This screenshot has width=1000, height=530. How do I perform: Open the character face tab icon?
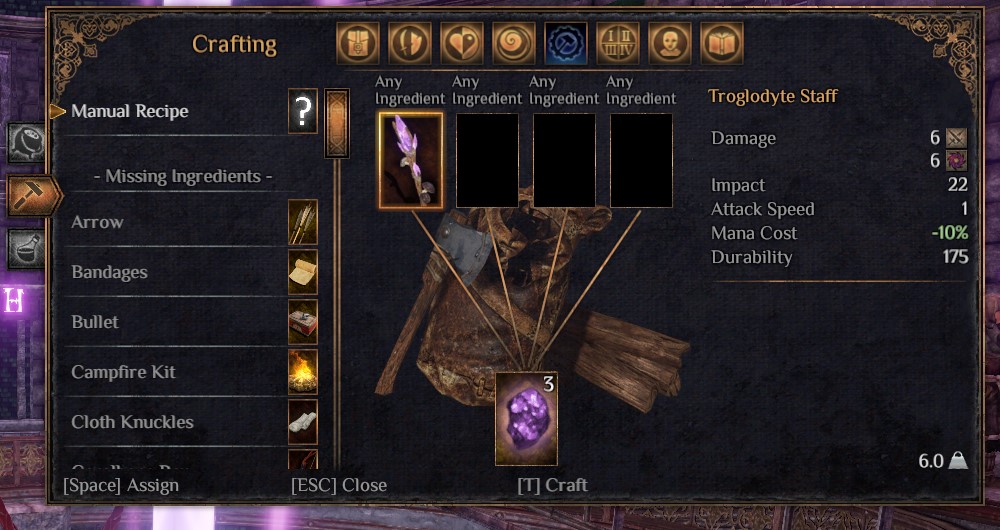click(x=670, y=43)
